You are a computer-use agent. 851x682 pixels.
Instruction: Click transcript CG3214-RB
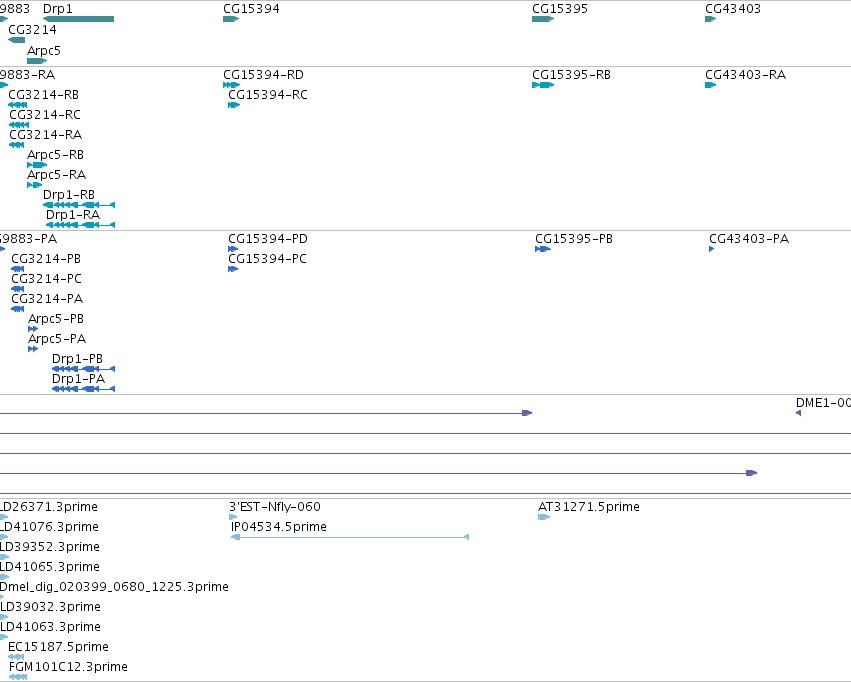pyautogui.click(x=43, y=95)
